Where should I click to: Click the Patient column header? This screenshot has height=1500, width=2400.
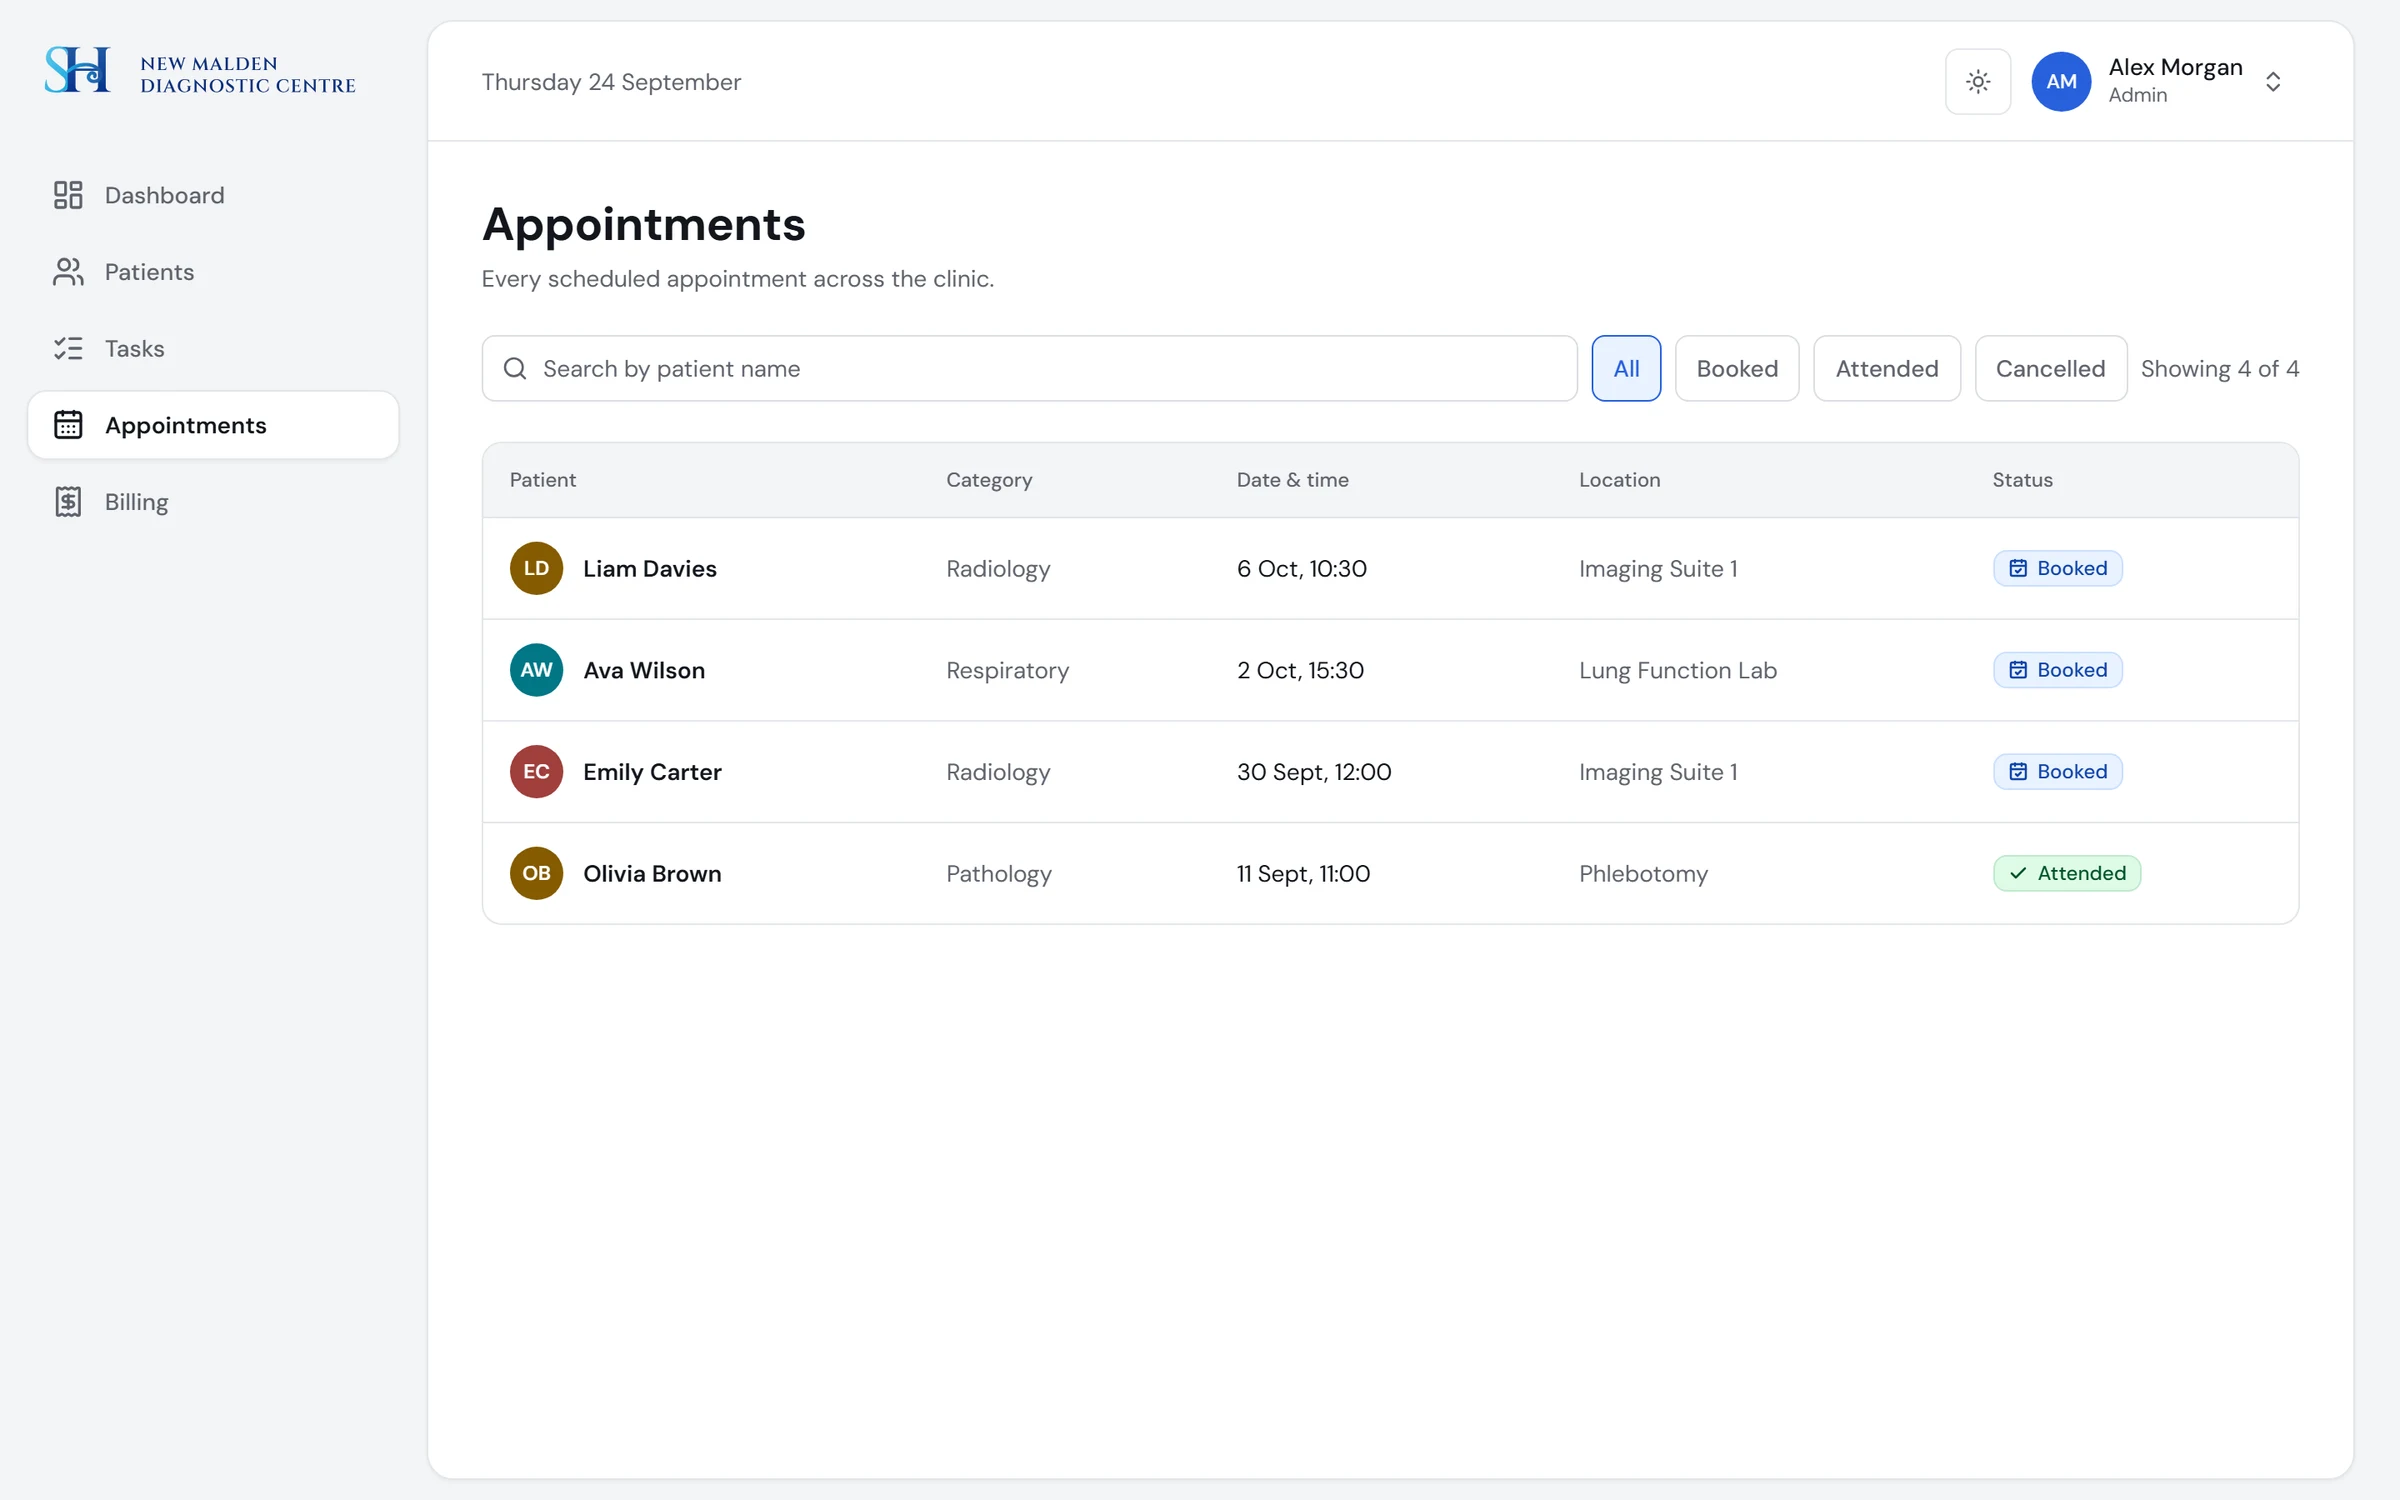coord(543,480)
